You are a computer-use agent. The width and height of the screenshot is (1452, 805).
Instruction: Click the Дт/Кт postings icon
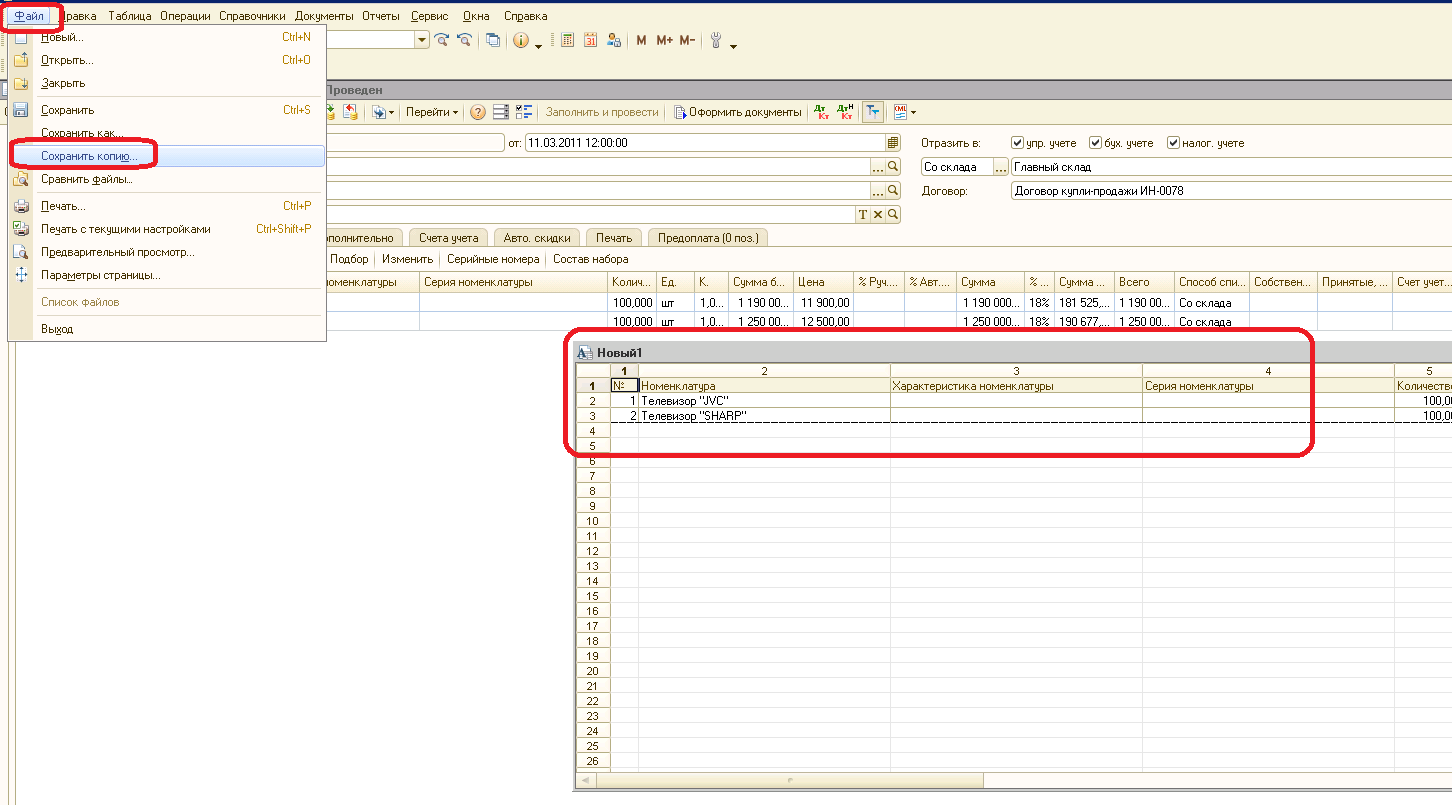point(820,111)
